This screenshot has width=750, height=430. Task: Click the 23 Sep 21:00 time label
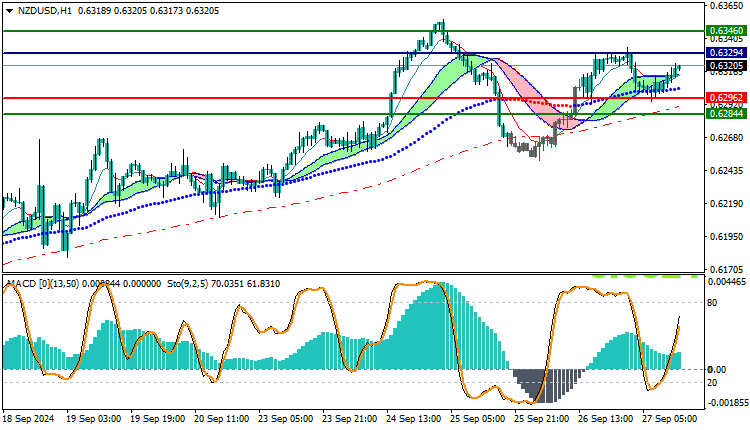point(350,419)
